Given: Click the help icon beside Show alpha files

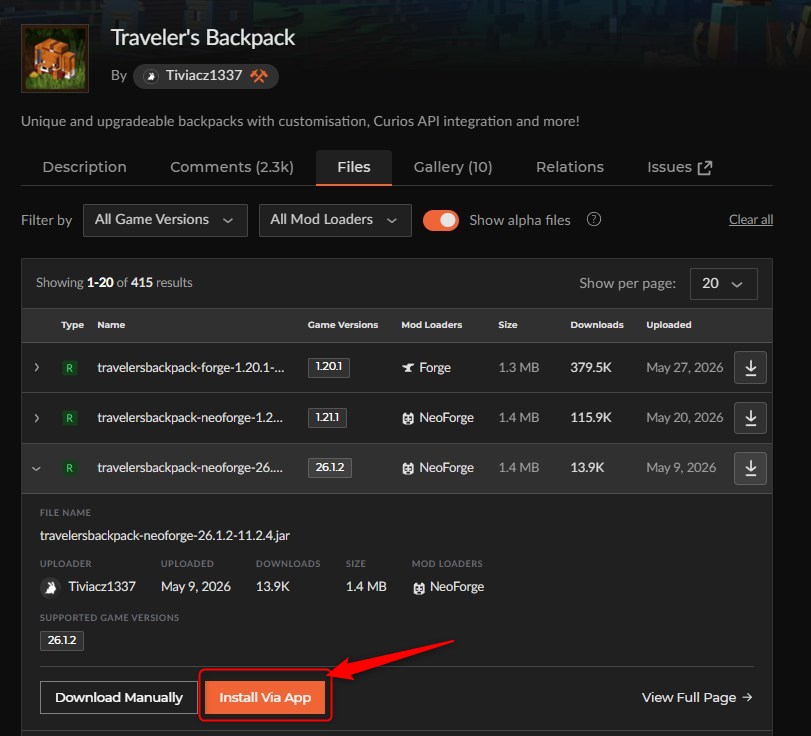Looking at the screenshot, I should [x=594, y=219].
